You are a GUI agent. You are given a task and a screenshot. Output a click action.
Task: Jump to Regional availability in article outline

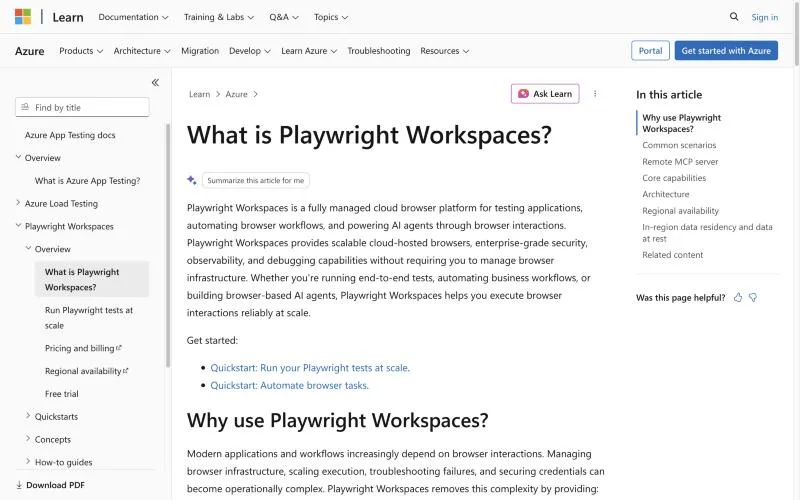coord(680,210)
